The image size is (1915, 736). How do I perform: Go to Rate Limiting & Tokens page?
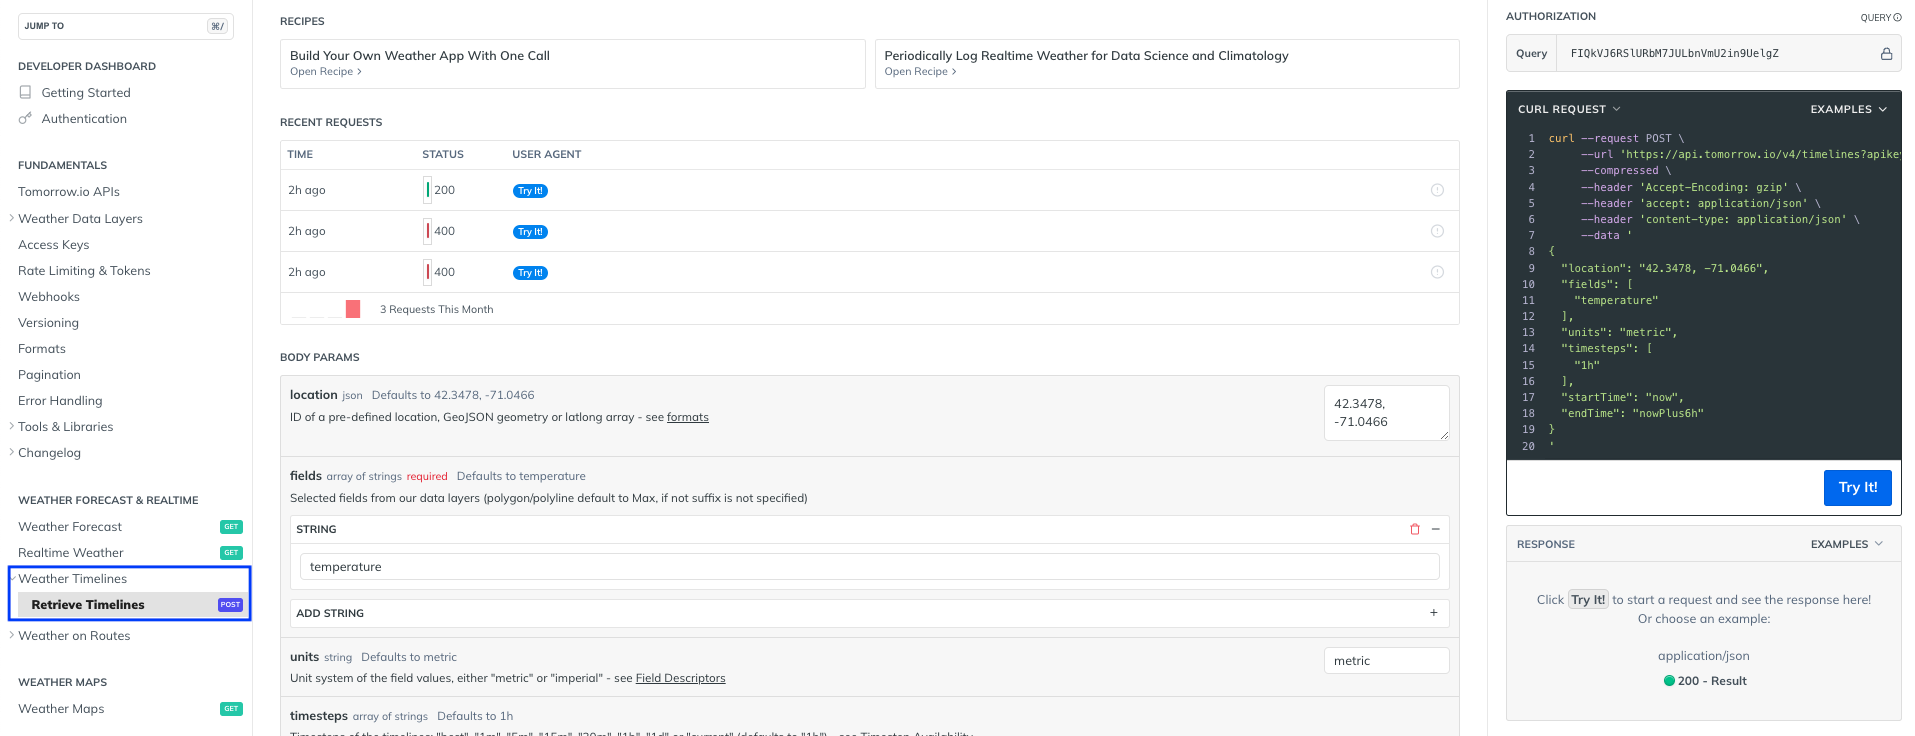pos(84,270)
